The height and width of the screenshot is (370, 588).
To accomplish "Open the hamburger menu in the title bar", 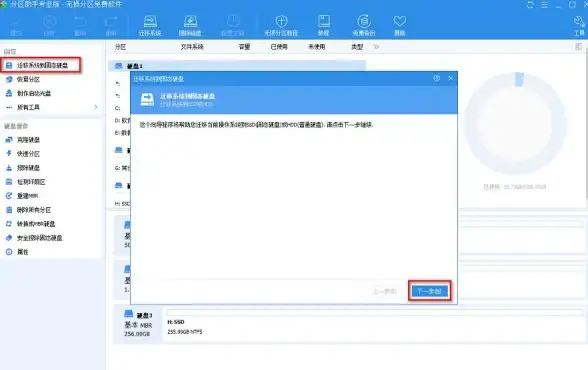I will tap(544, 5).
